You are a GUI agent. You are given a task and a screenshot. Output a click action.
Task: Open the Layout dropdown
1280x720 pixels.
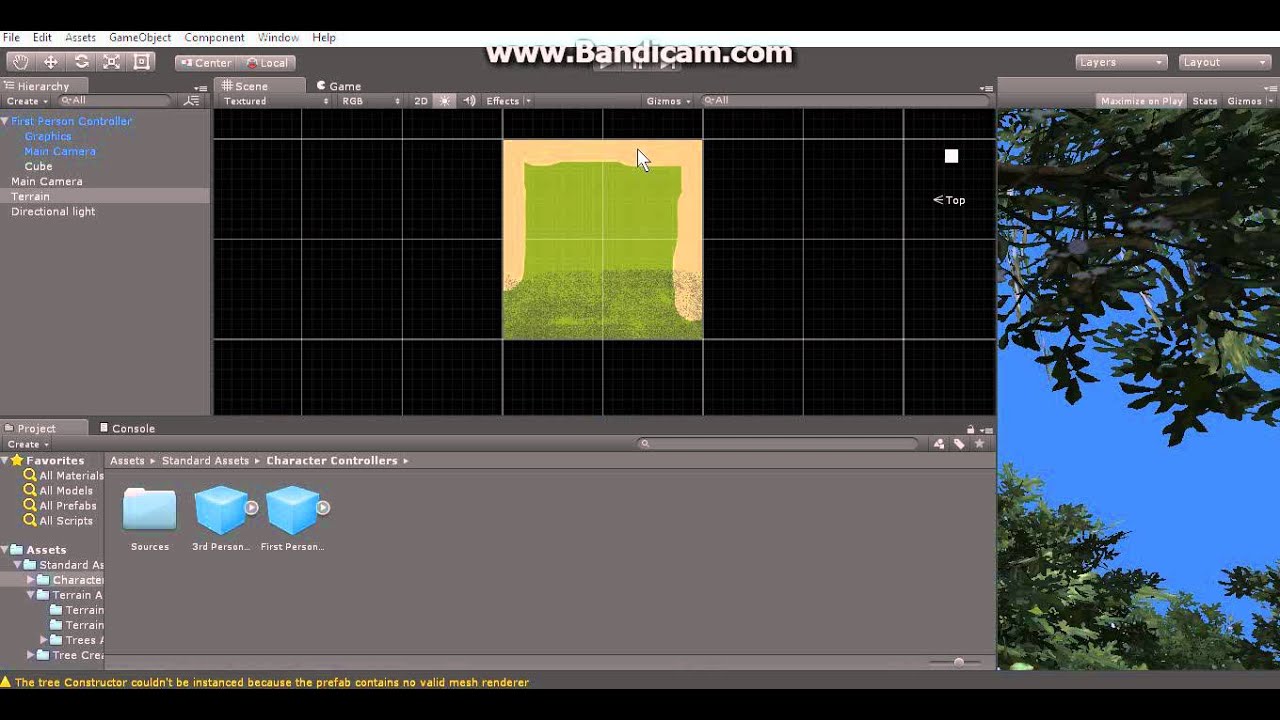[x=1224, y=62]
